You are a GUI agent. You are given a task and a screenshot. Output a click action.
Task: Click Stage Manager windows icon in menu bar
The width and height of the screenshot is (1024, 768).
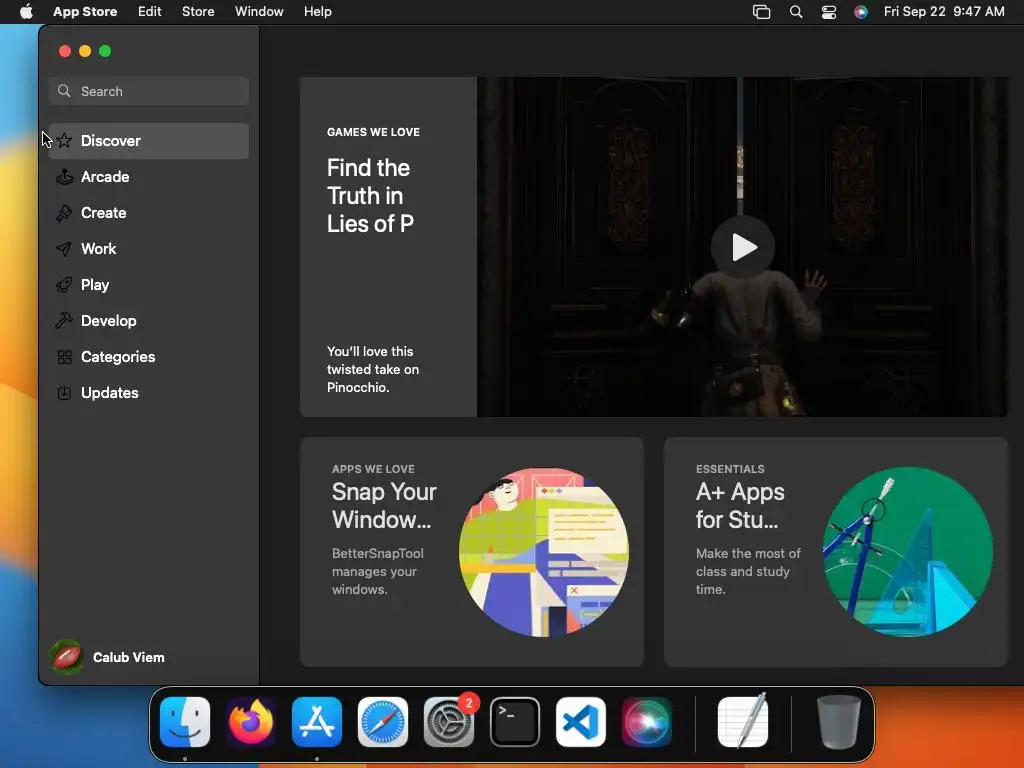coord(761,12)
